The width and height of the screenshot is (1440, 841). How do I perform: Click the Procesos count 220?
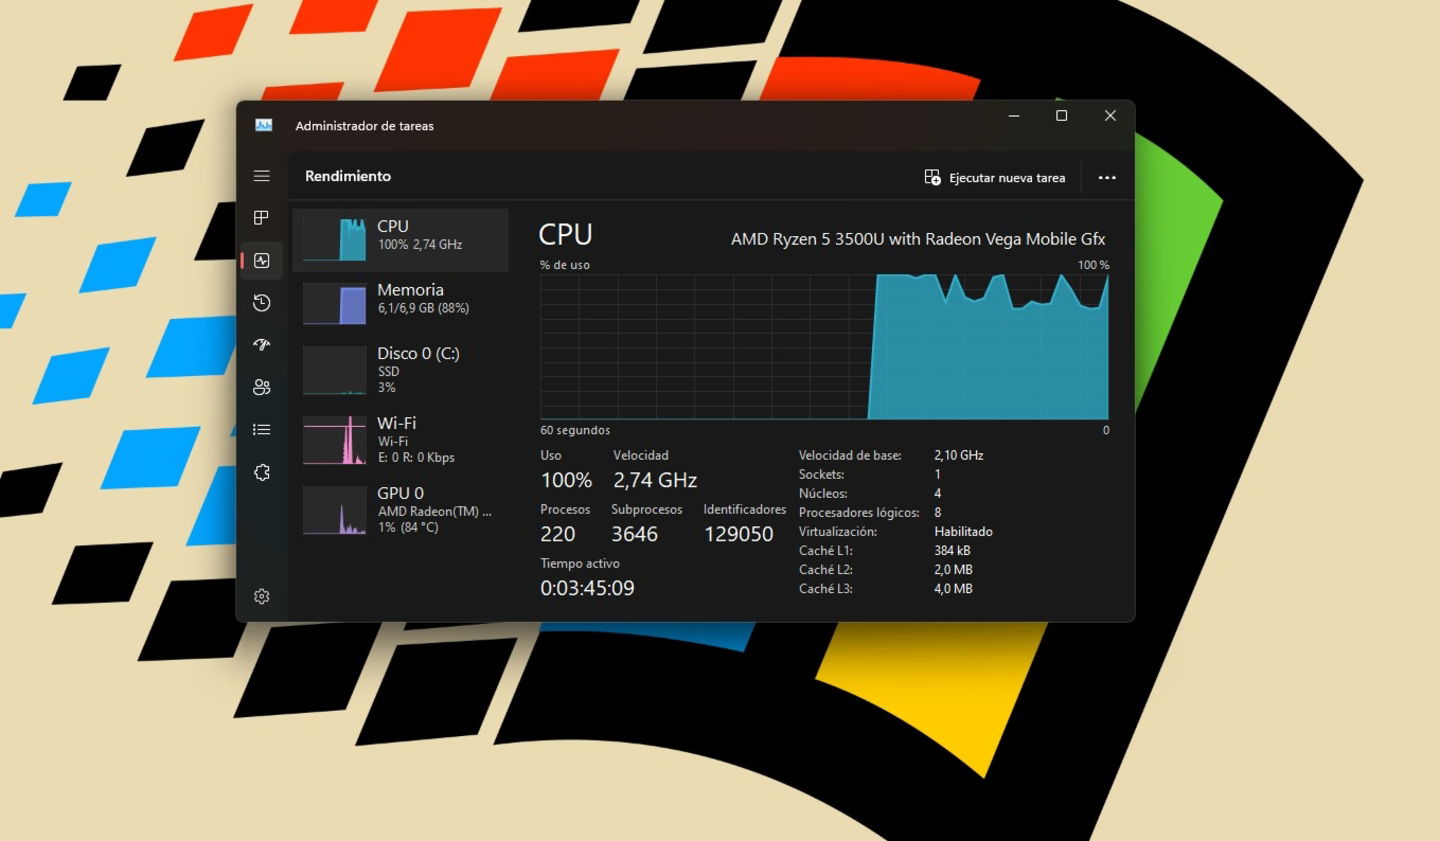point(558,534)
